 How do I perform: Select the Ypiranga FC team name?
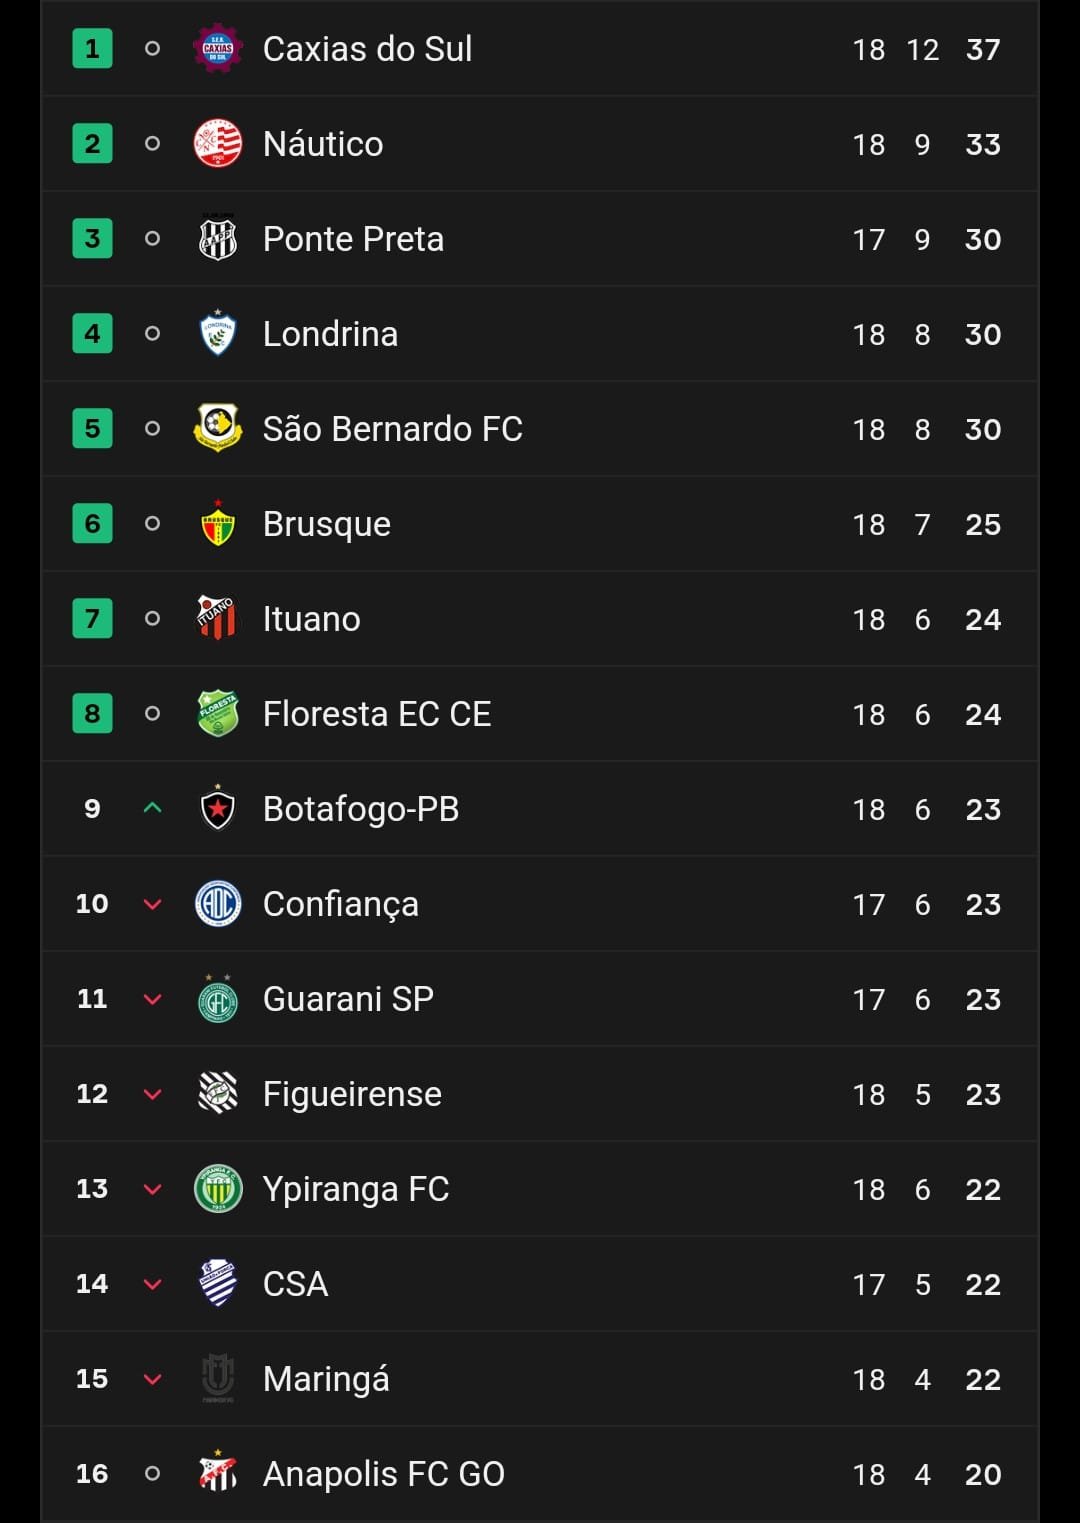[x=356, y=1189]
